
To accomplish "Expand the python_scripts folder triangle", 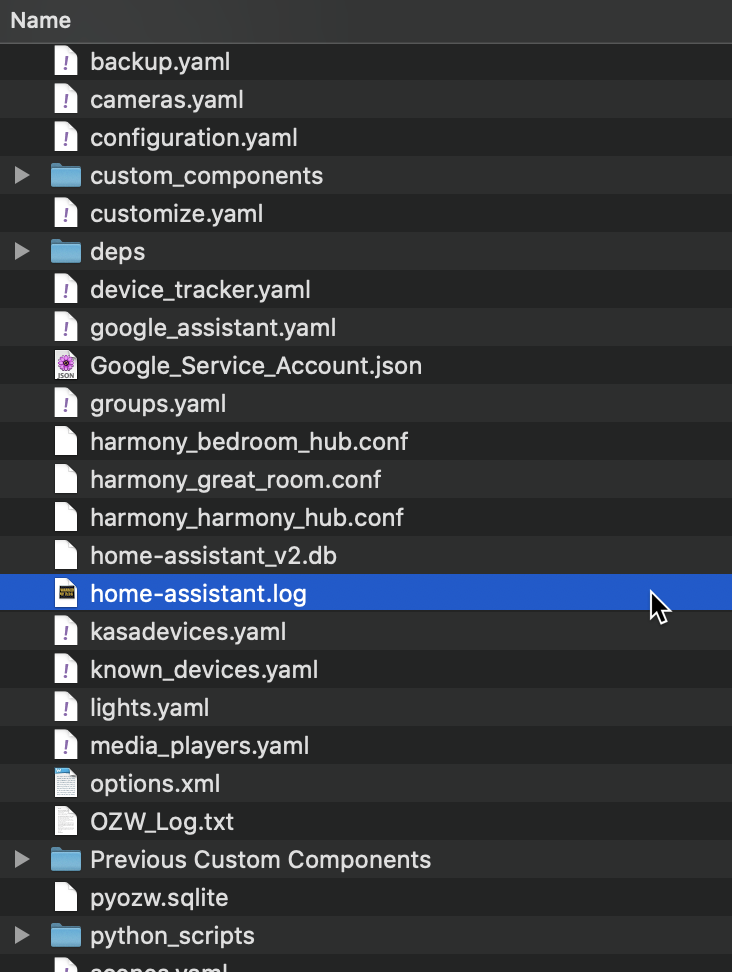I will click(x=22, y=936).
